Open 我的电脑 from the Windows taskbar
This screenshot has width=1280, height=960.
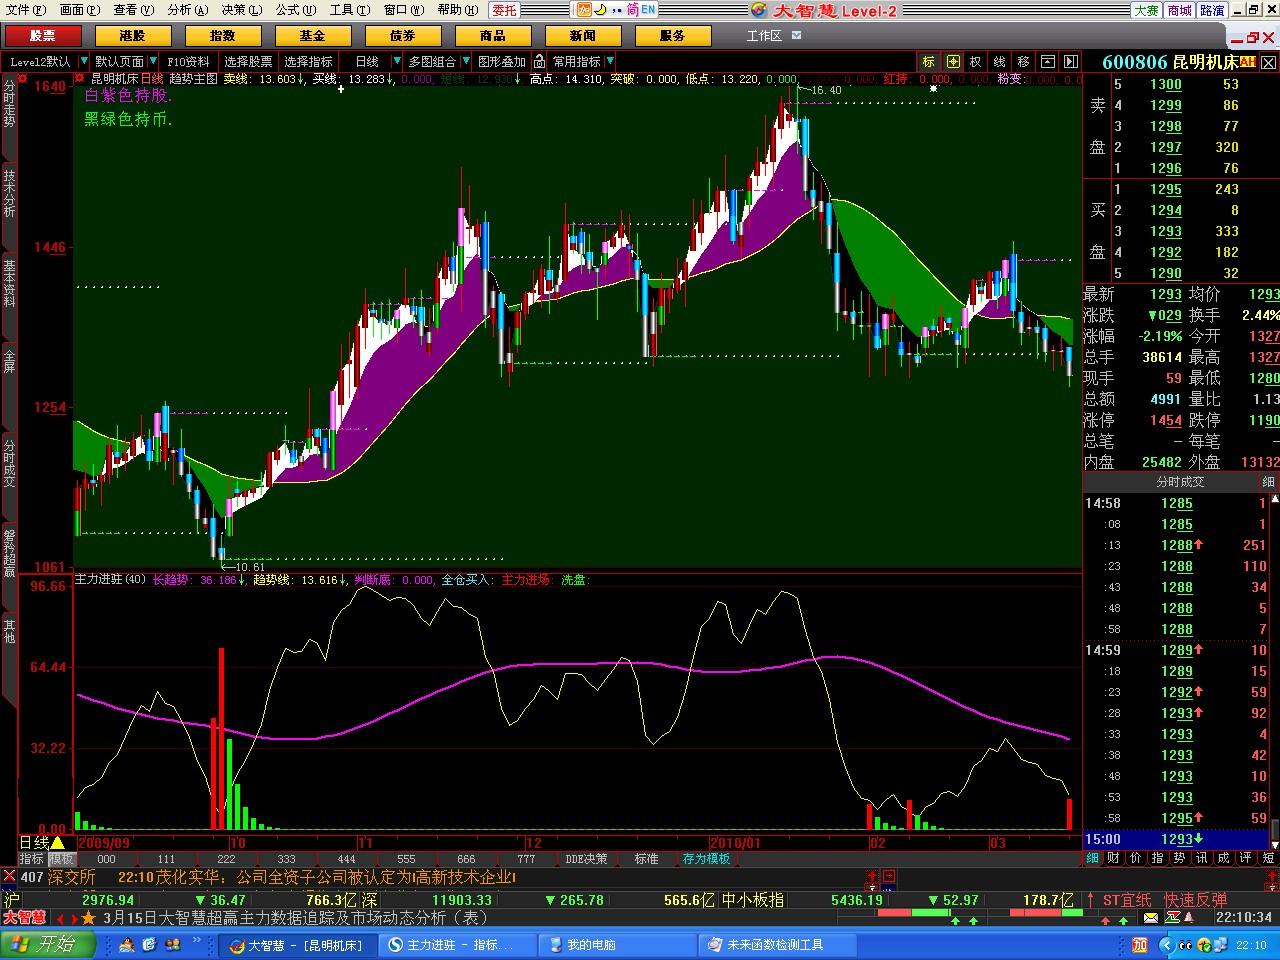590,944
